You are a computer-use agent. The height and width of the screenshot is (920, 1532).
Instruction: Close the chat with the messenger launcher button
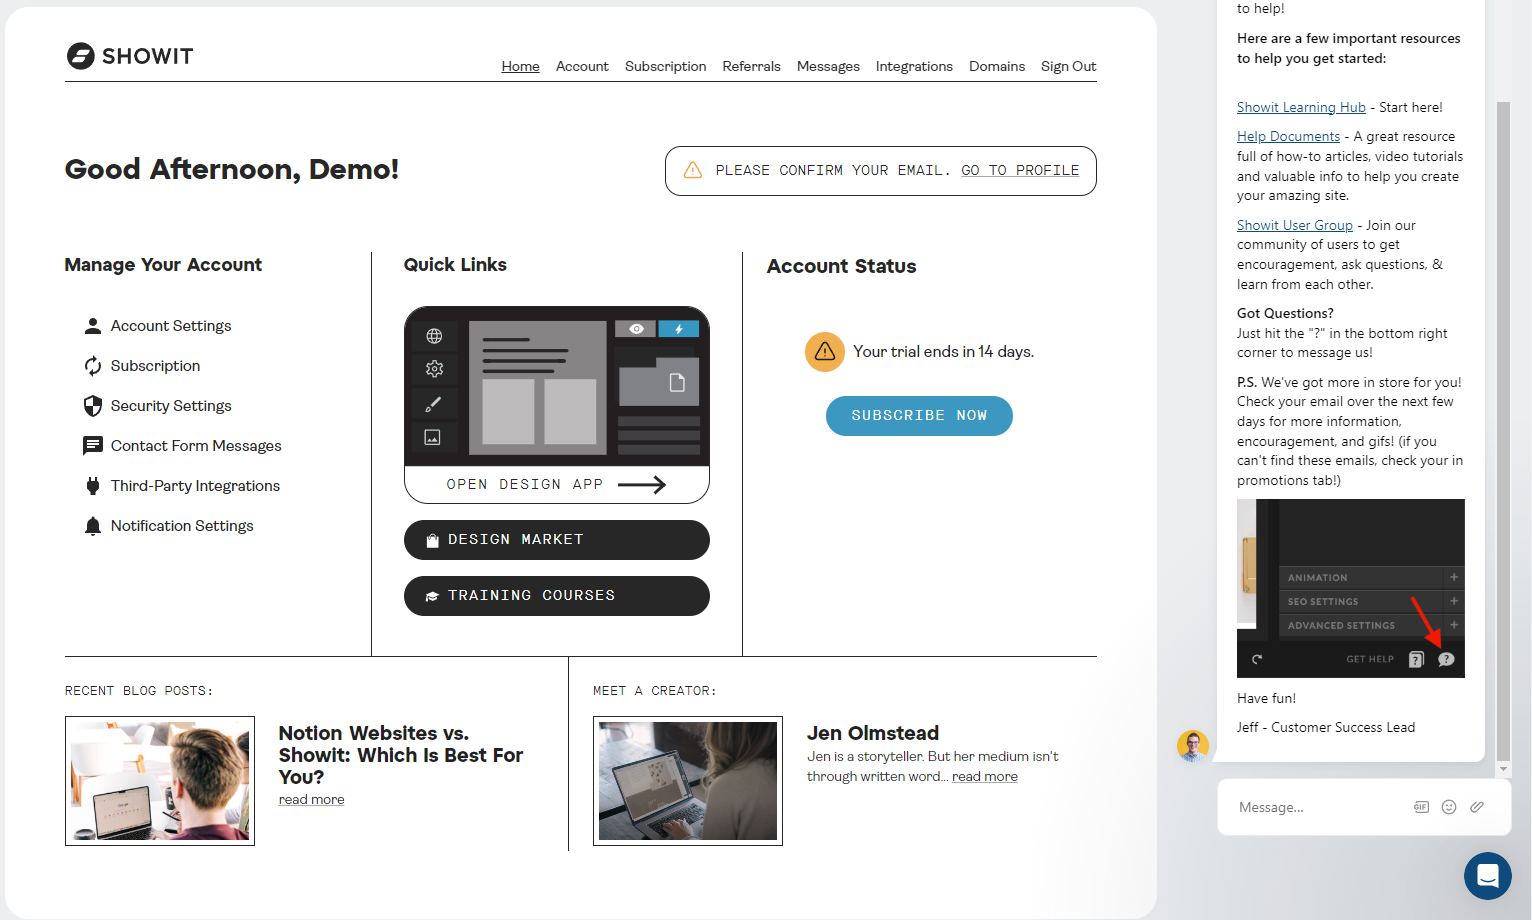1488,876
